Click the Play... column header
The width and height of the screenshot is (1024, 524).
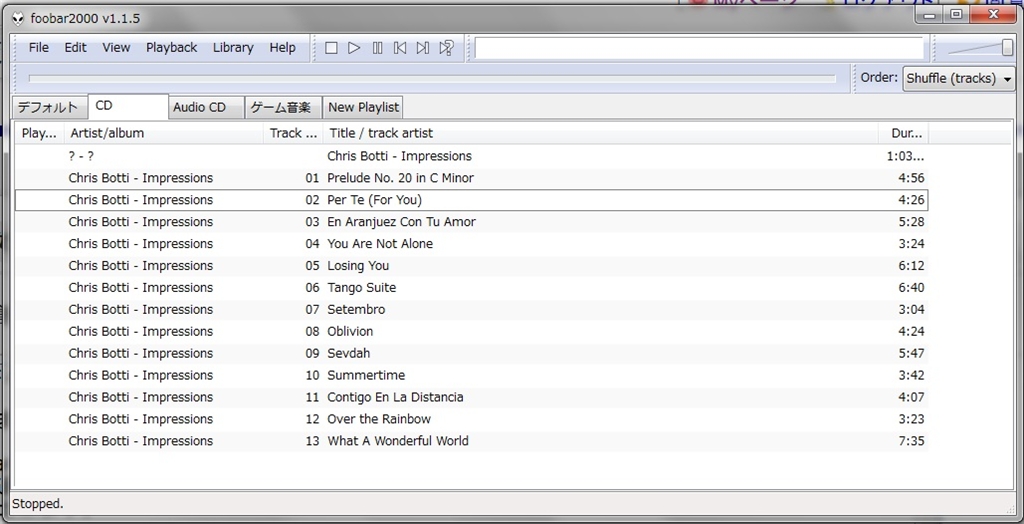click(x=39, y=133)
